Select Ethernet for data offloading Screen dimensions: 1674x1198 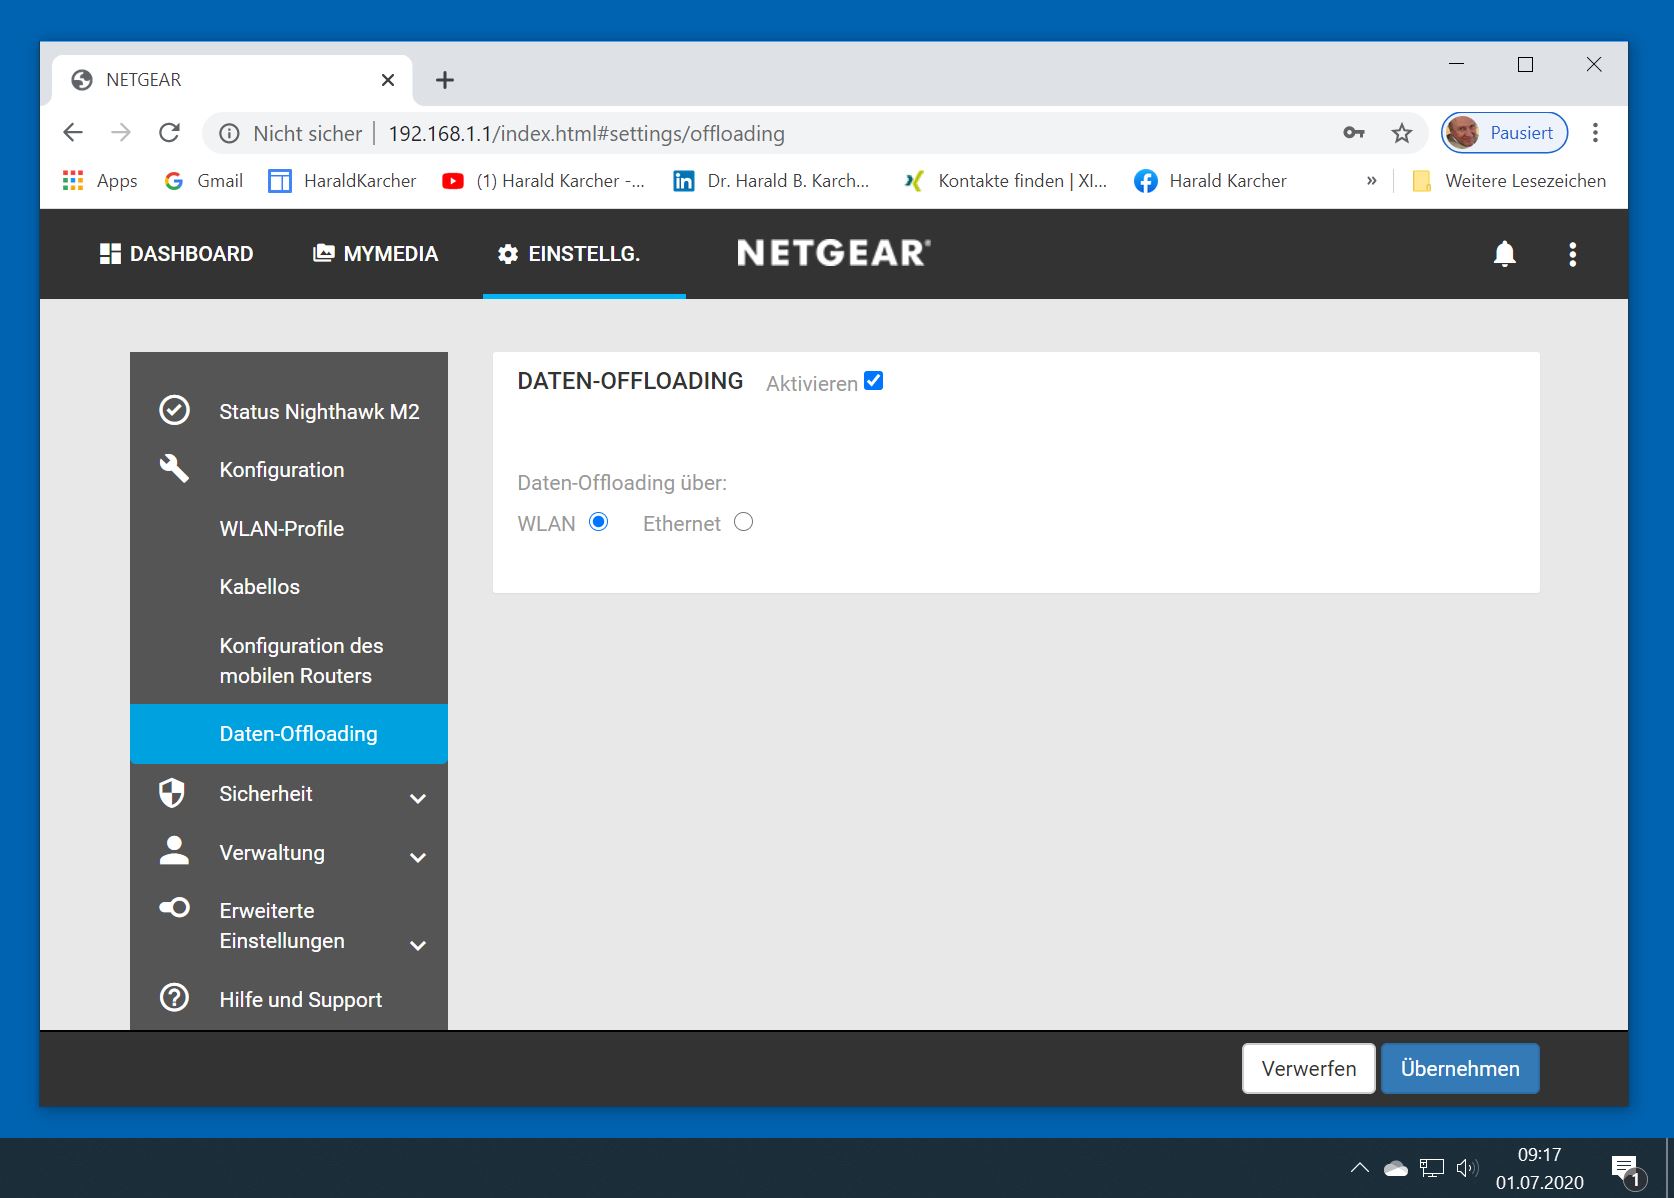(743, 522)
